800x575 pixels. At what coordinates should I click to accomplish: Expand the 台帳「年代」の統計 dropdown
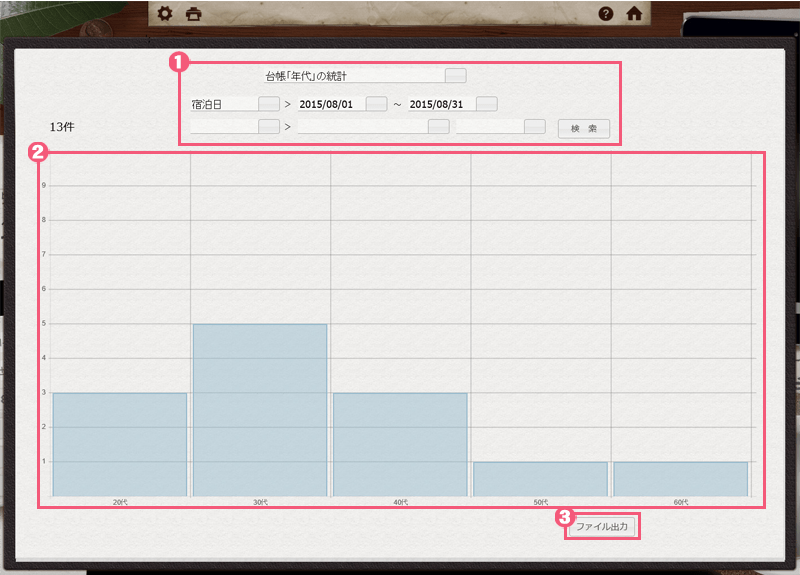[455, 75]
